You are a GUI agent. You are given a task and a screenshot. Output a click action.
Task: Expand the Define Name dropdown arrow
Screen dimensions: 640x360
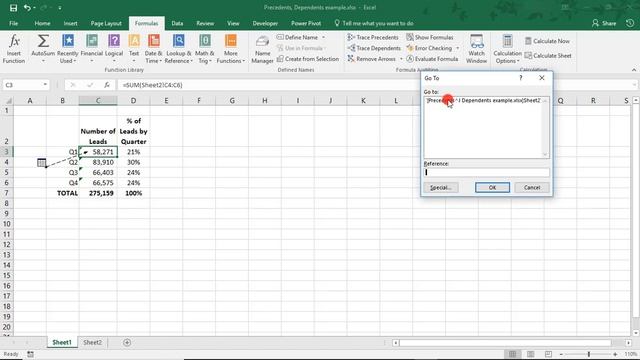pyautogui.click(x=324, y=37)
